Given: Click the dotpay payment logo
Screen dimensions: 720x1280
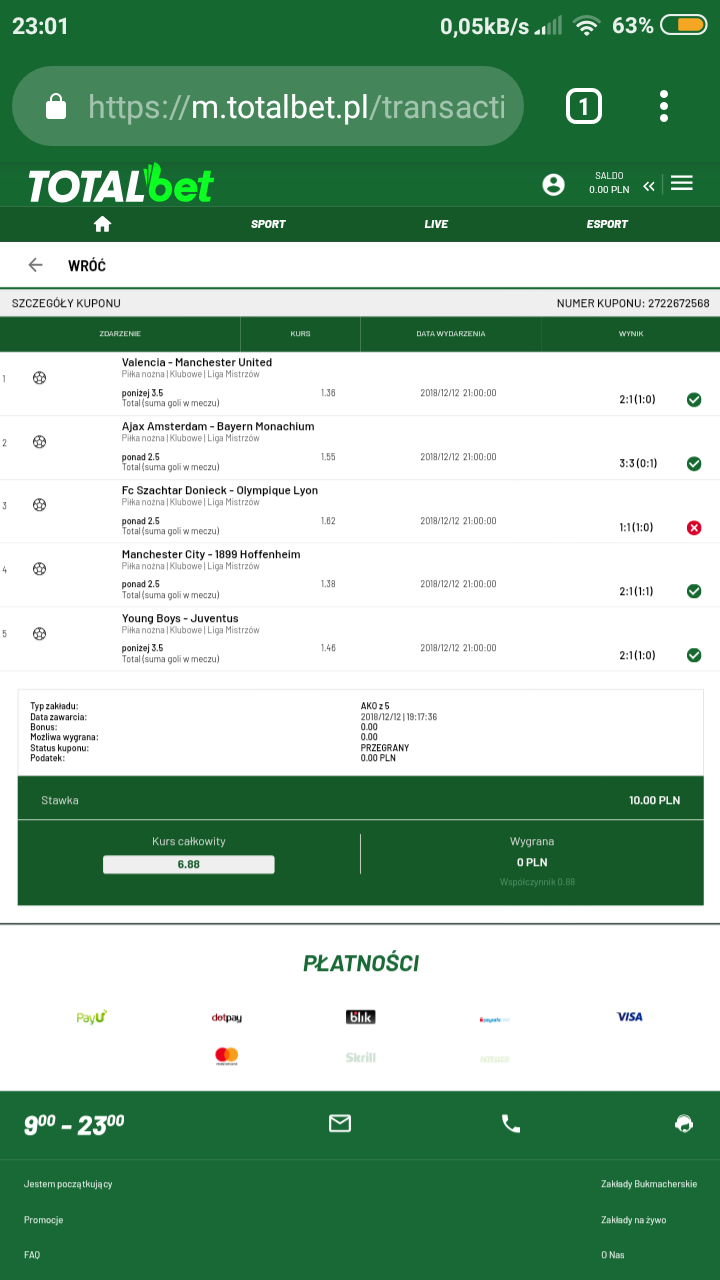Looking at the screenshot, I should (226, 1018).
